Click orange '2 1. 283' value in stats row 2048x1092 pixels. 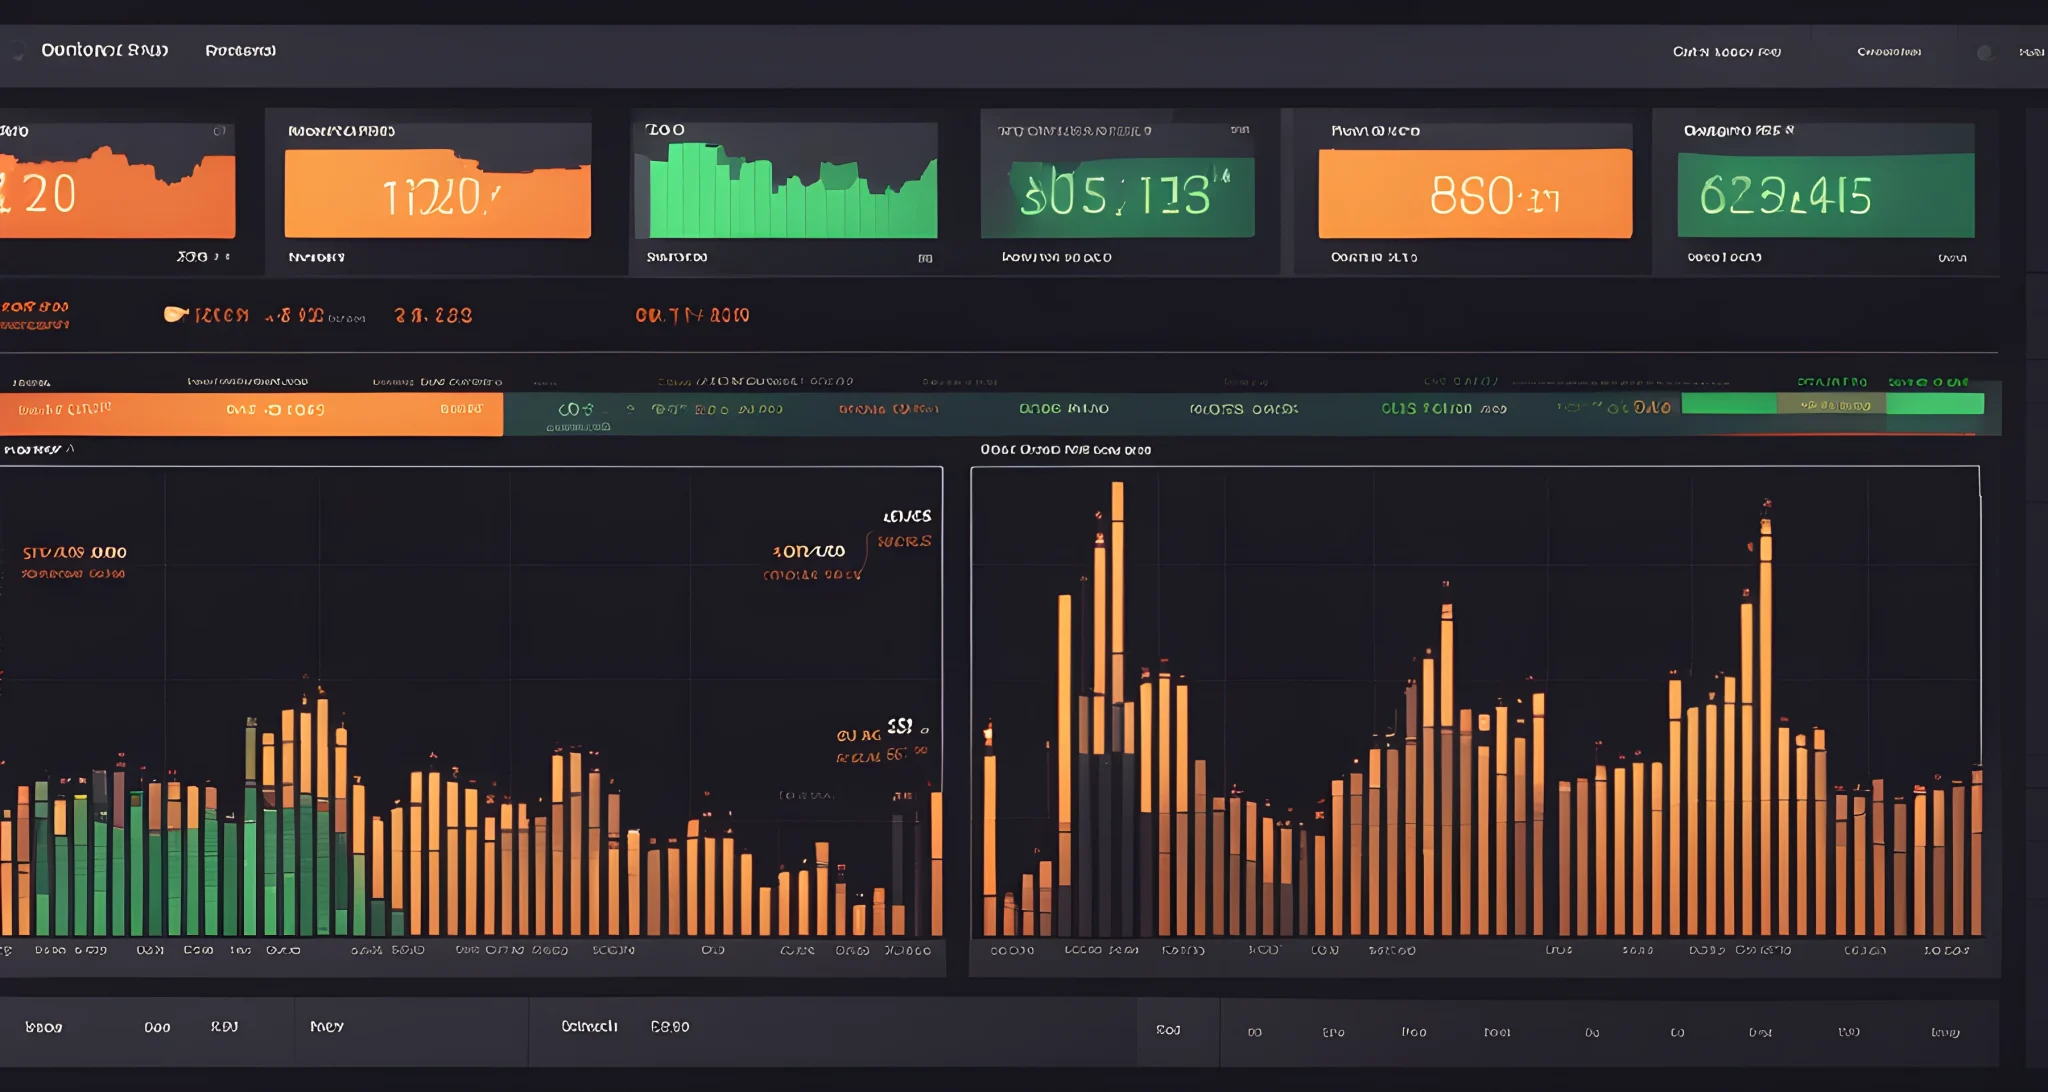(x=433, y=315)
